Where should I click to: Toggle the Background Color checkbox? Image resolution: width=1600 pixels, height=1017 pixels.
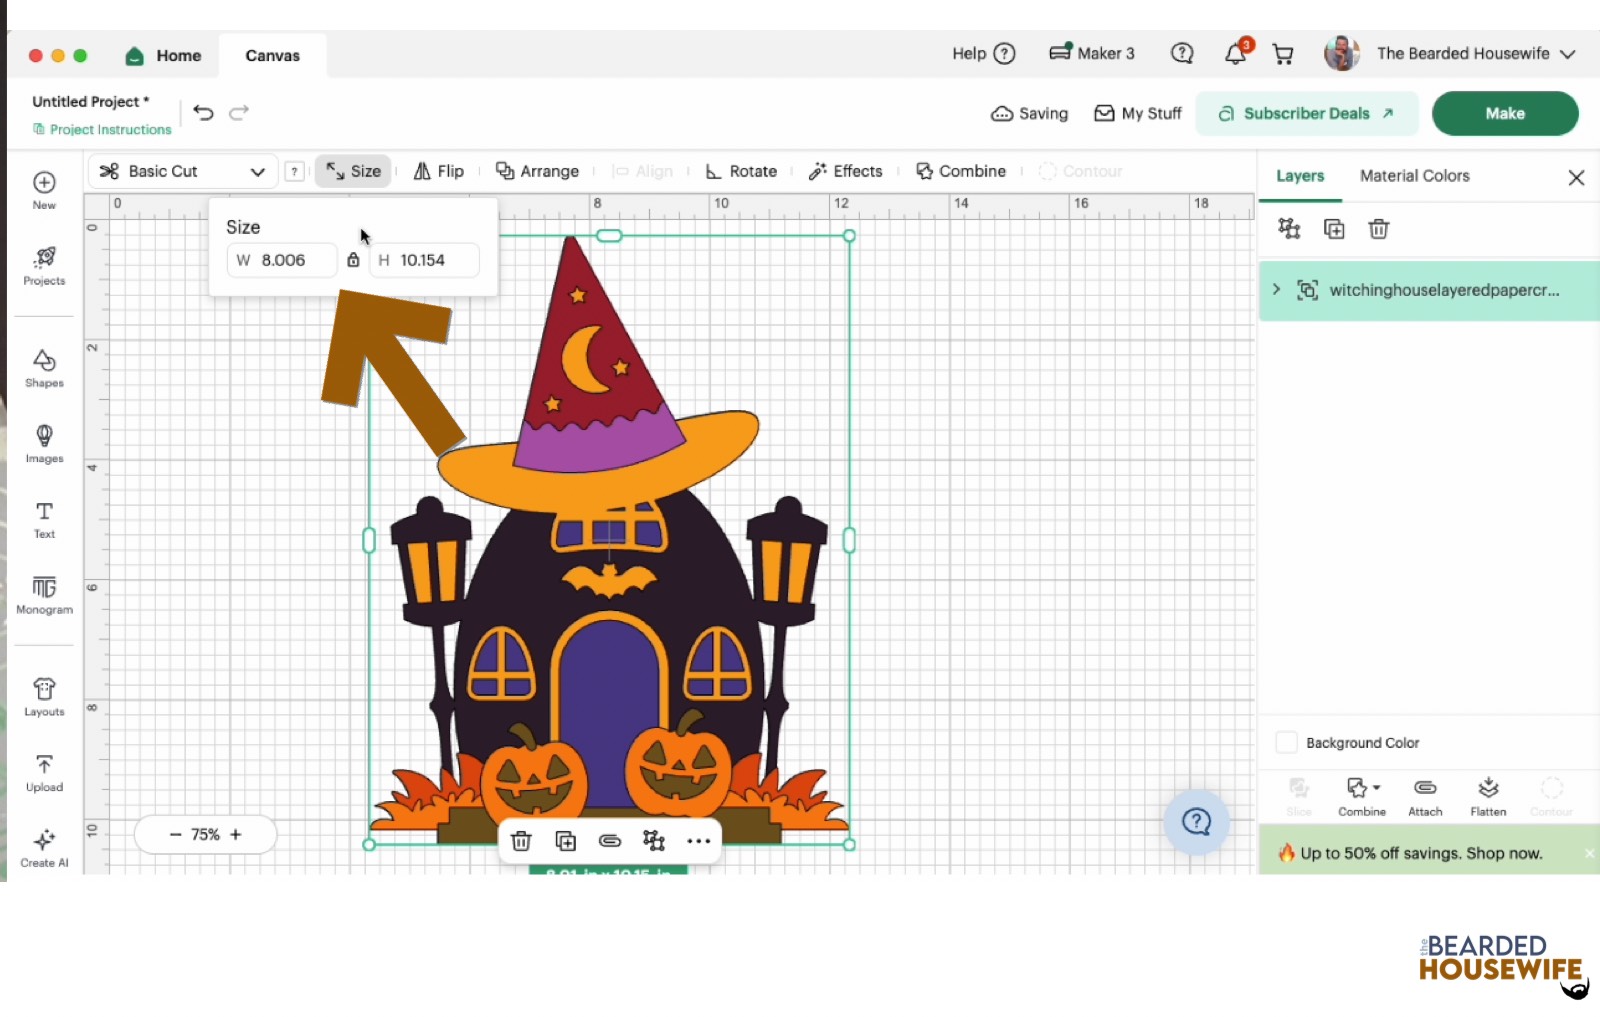1287,743
